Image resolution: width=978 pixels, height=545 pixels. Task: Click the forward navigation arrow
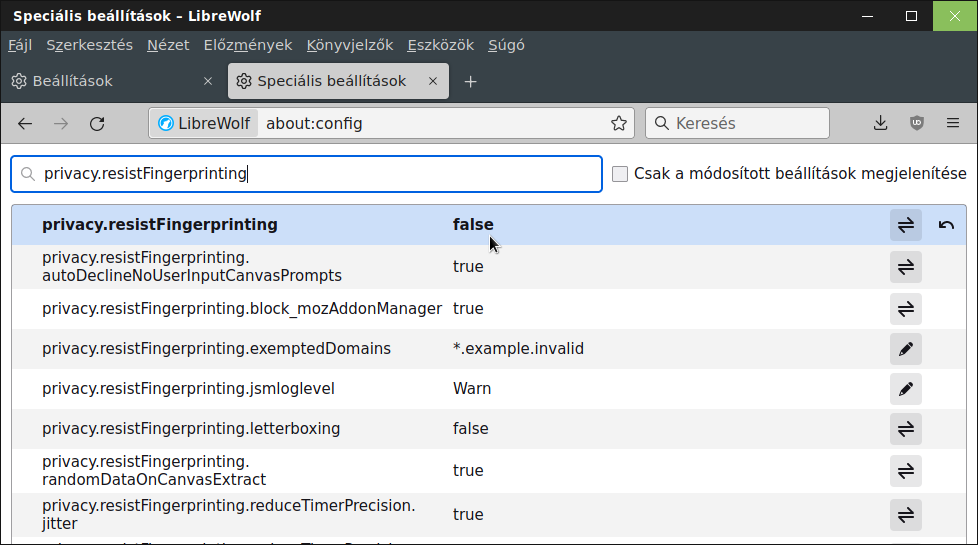[x=61, y=123]
